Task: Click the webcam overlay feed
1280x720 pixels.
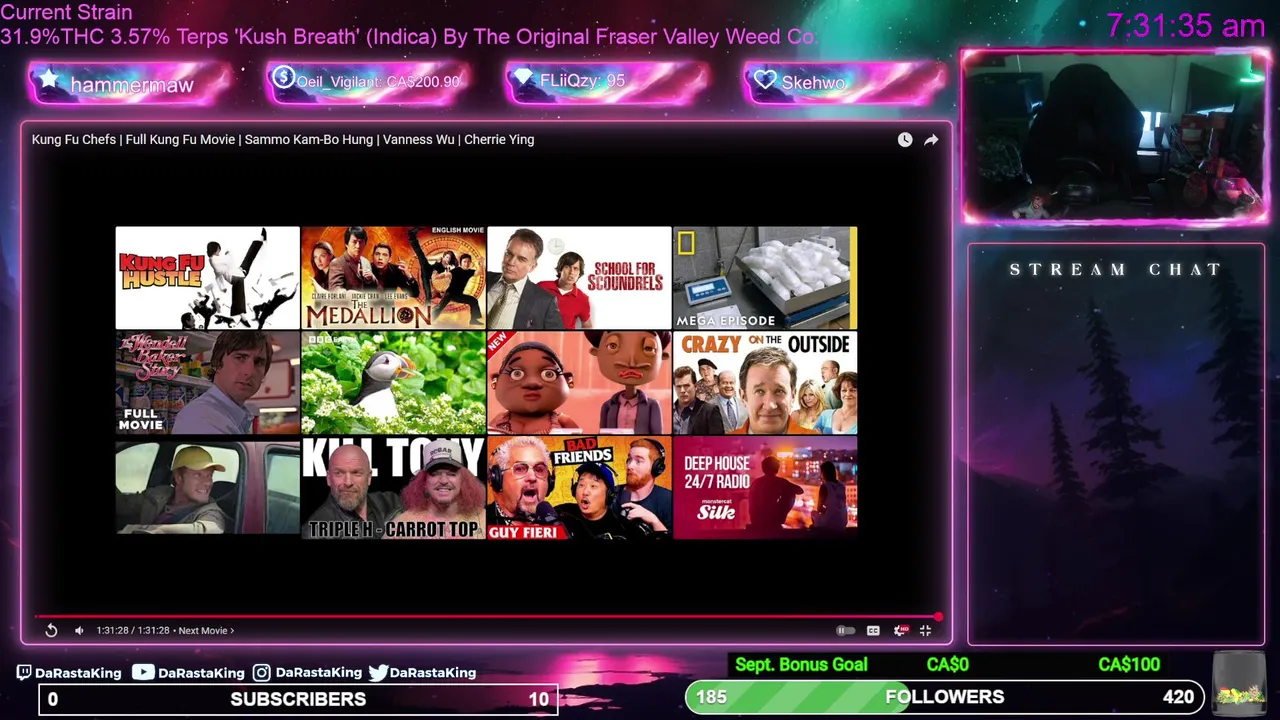Action: tap(1114, 137)
